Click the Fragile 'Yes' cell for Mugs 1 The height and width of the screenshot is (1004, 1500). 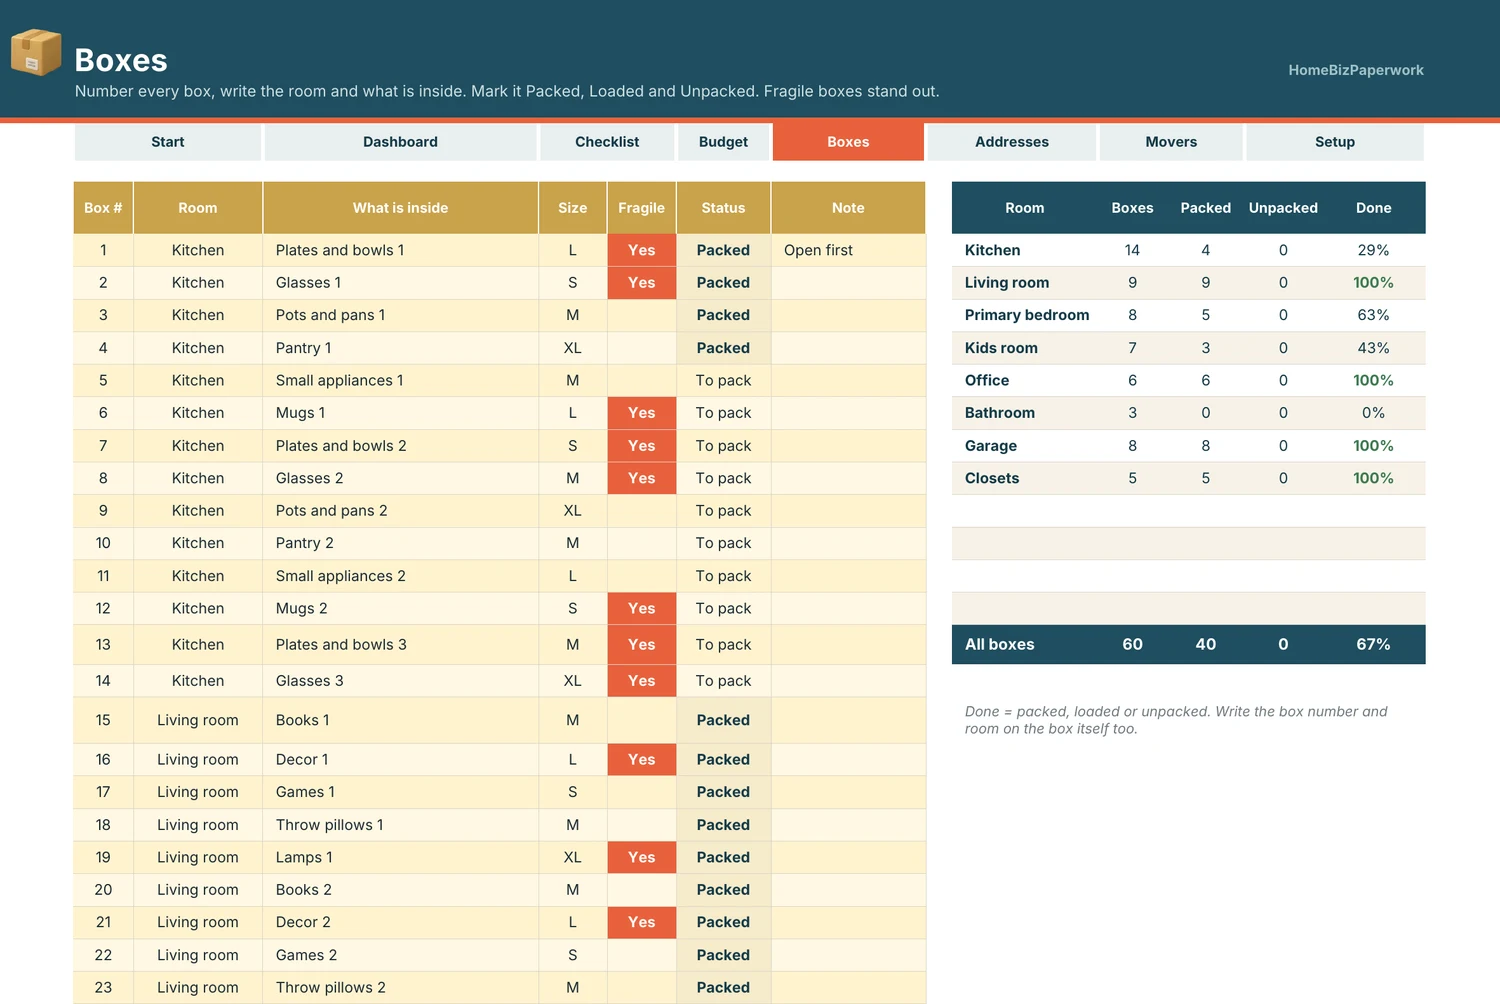click(642, 413)
